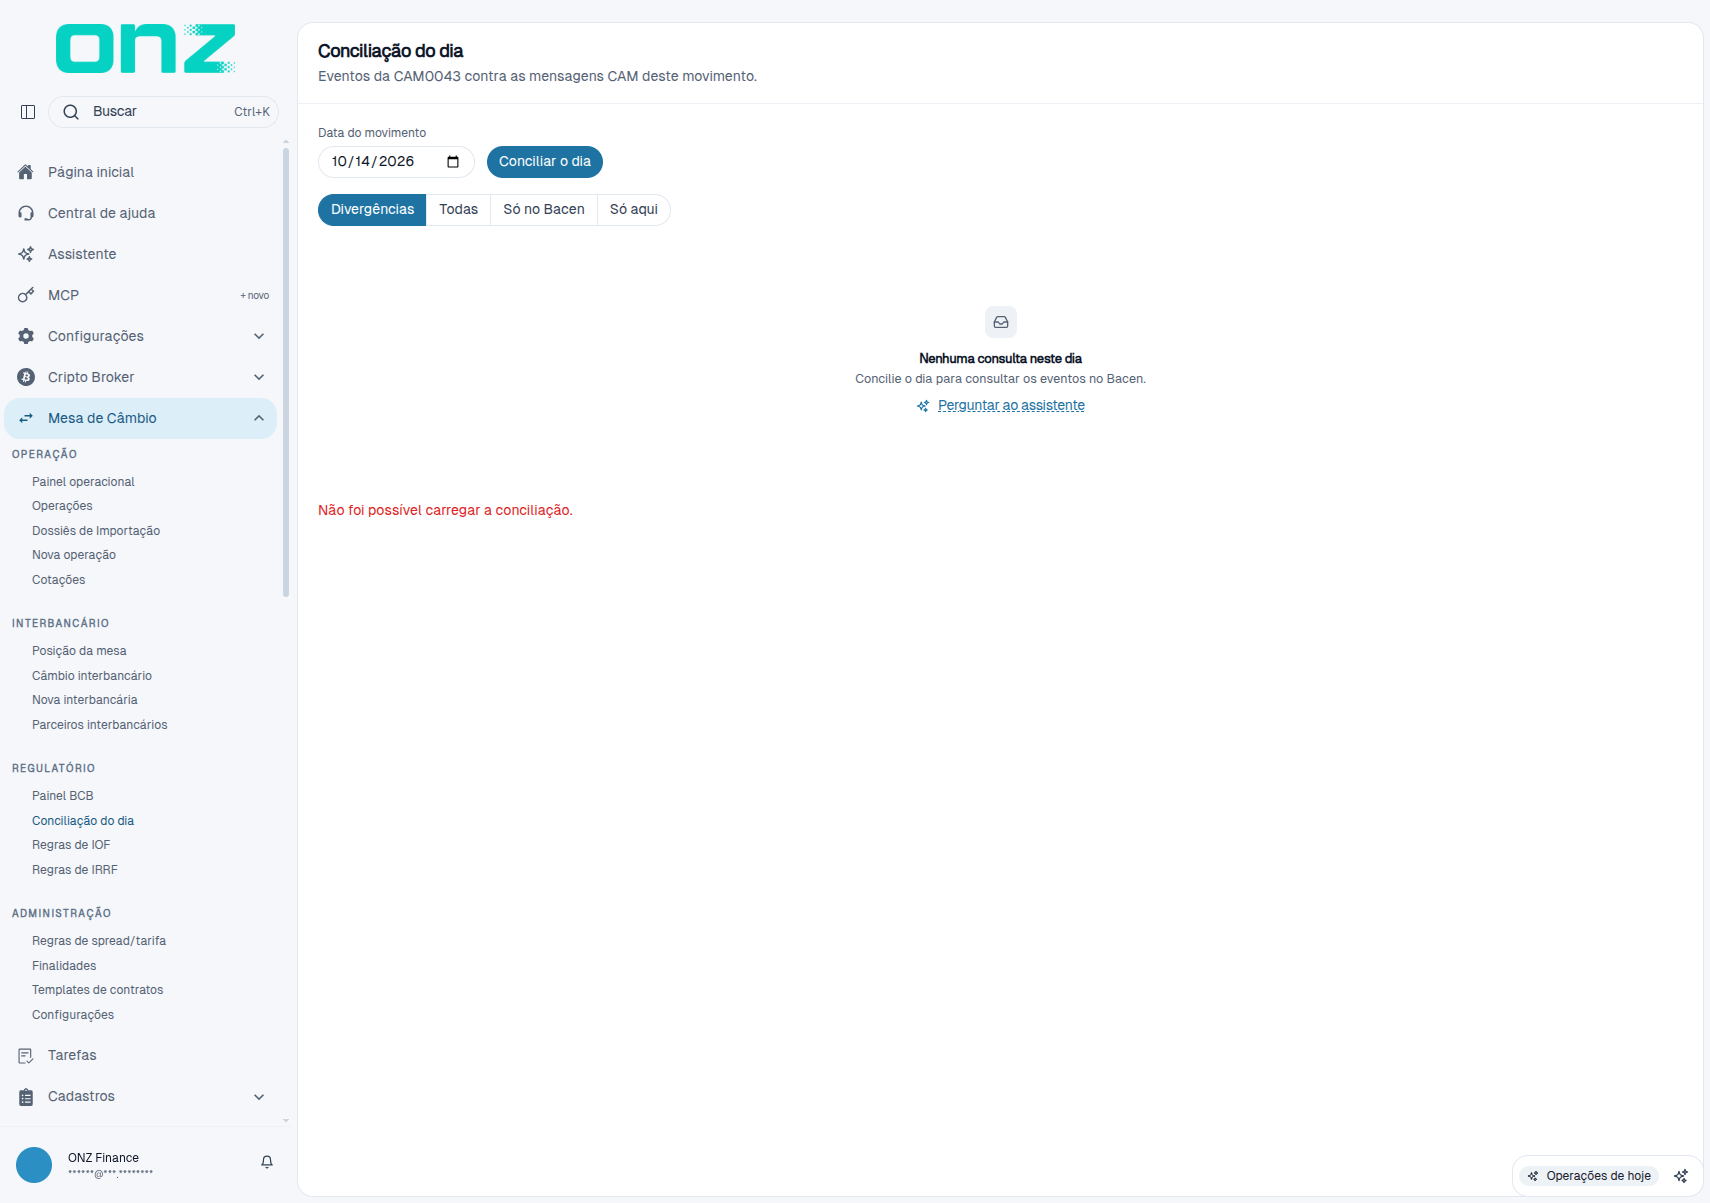Click the Cripto Broker bitcoin icon
Screen dimensions: 1710x1203
pyautogui.click(x=26, y=377)
